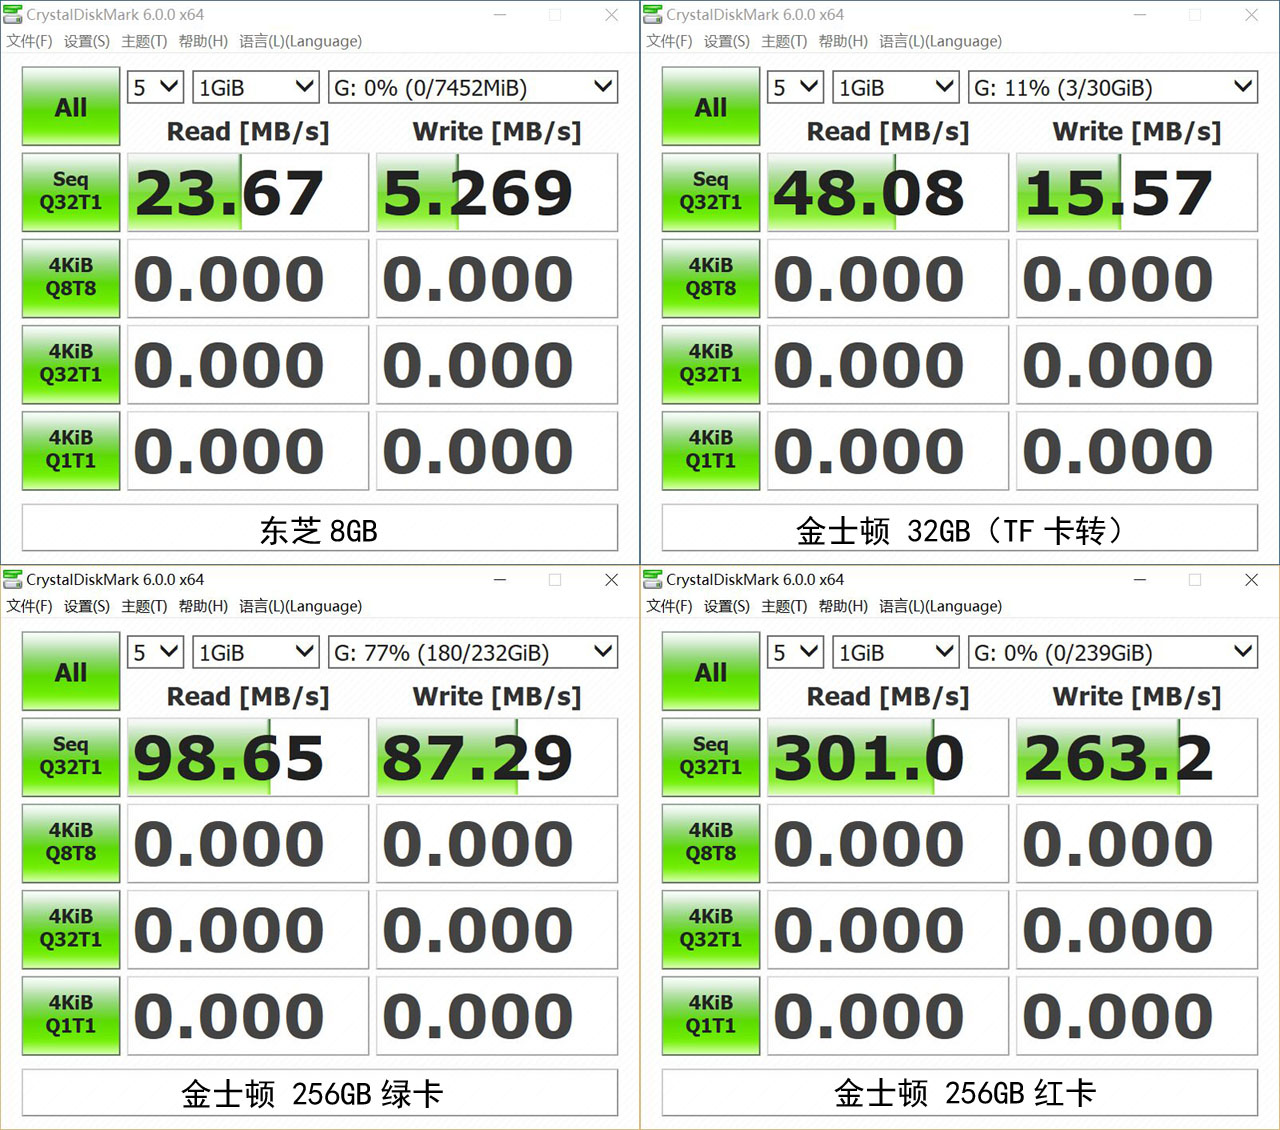Click the 23.67 sequential read result
Screen dimensions: 1280x1130
[x=248, y=192]
